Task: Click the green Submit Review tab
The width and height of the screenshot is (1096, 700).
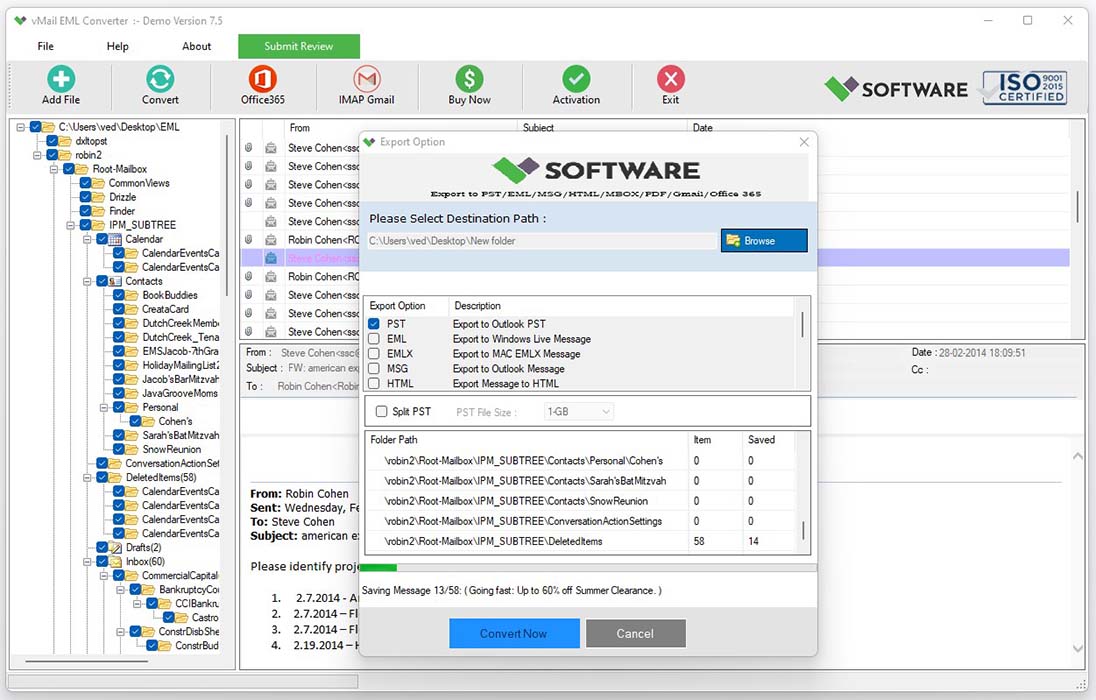Action: click(x=299, y=46)
